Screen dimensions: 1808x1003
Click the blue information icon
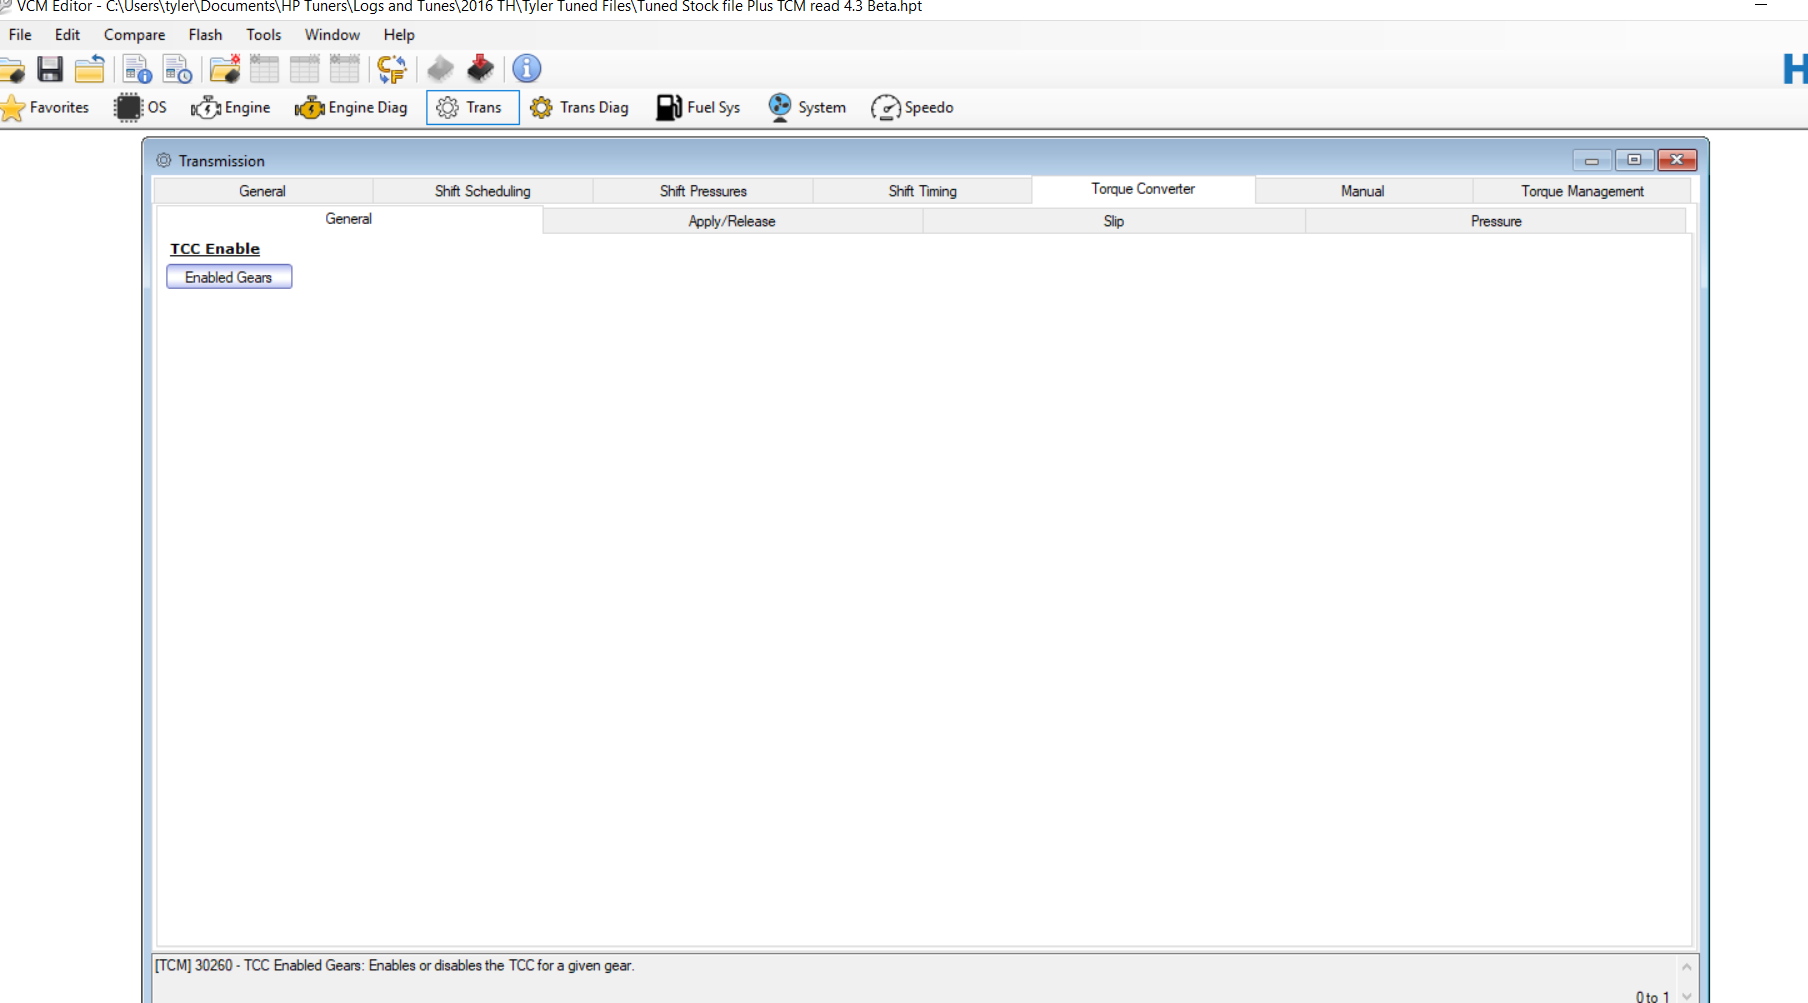click(x=527, y=69)
